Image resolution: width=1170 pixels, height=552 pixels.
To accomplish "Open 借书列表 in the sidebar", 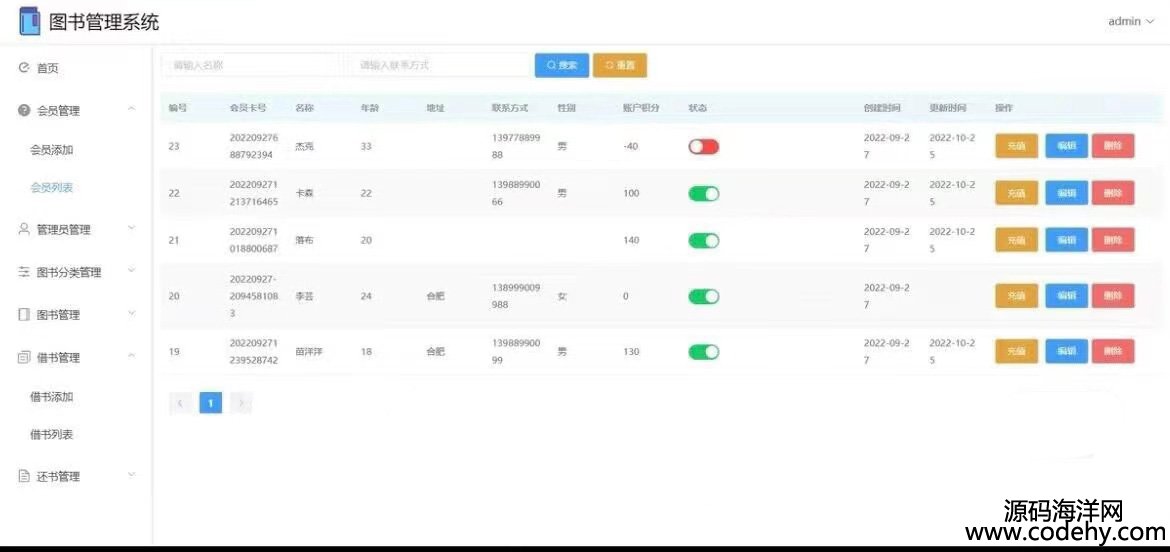I will [52, 435].
